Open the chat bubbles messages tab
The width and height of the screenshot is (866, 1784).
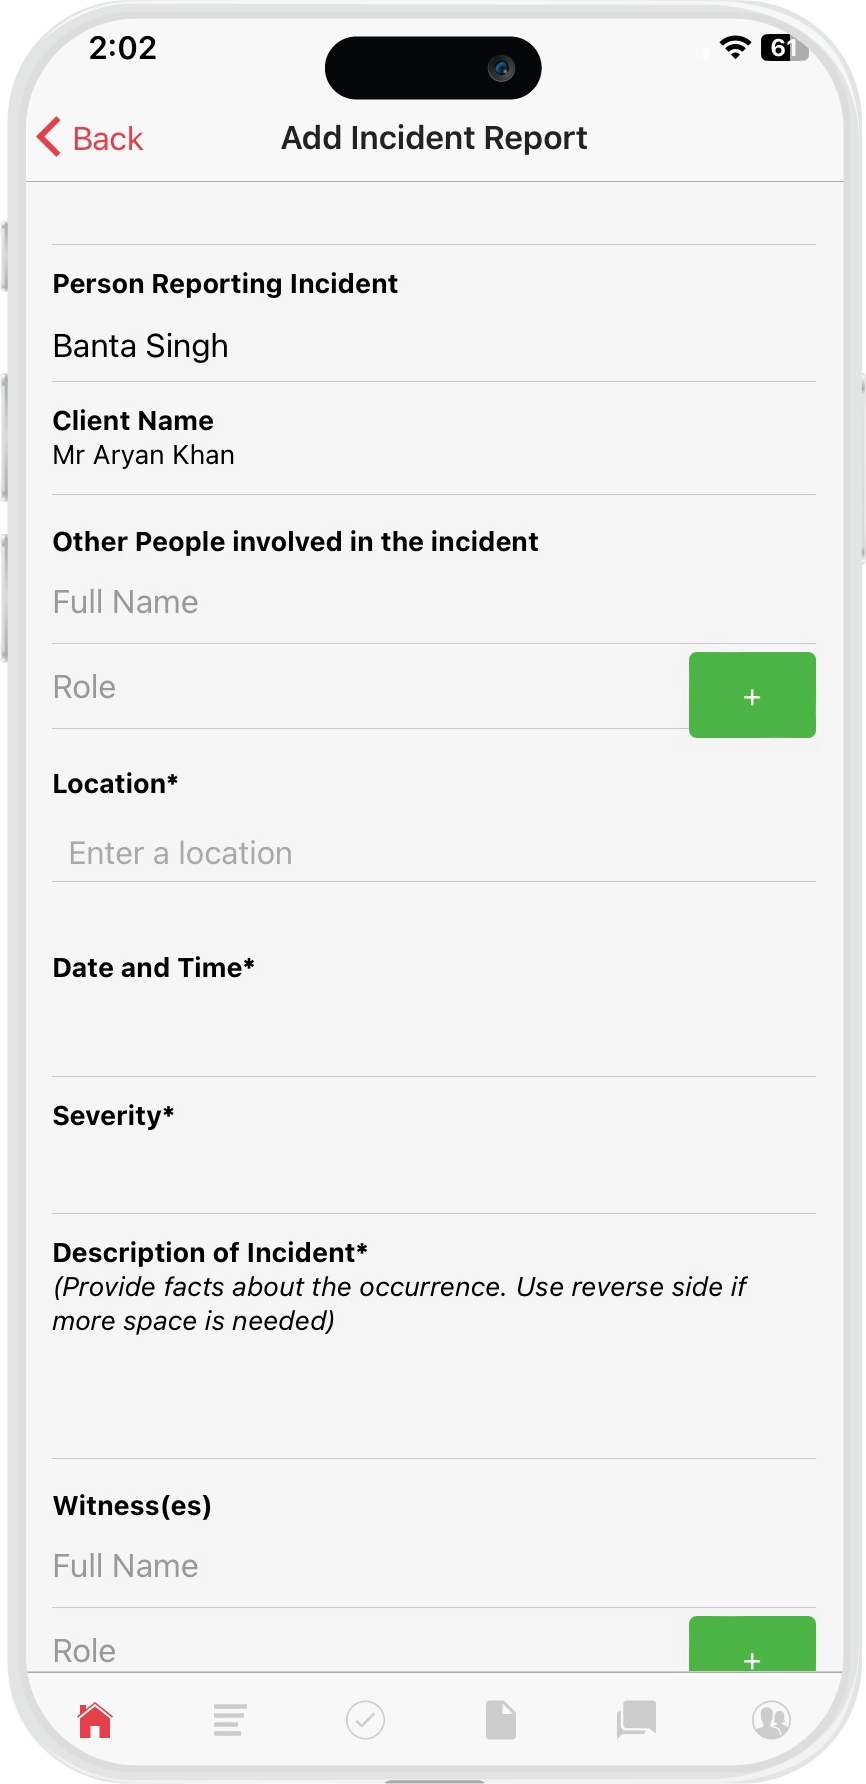pyautogui.click(x=636, y=1720)
